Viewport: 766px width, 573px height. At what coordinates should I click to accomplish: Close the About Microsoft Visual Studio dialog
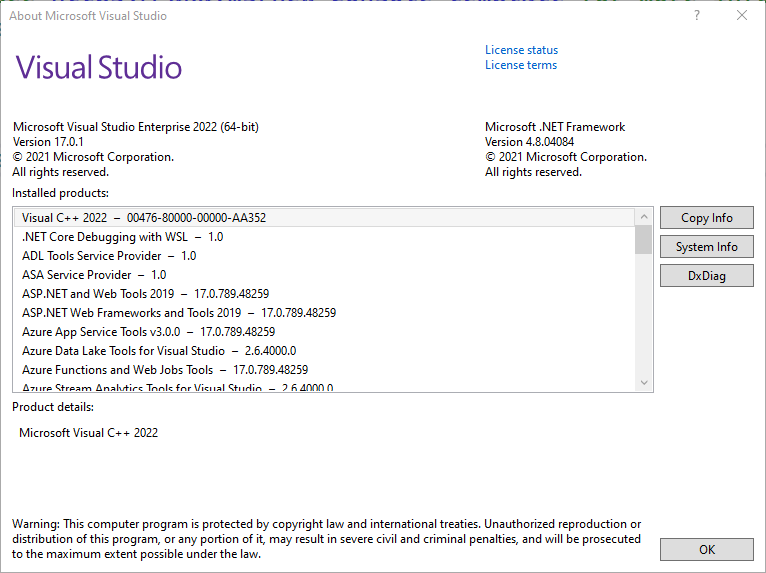742,15
